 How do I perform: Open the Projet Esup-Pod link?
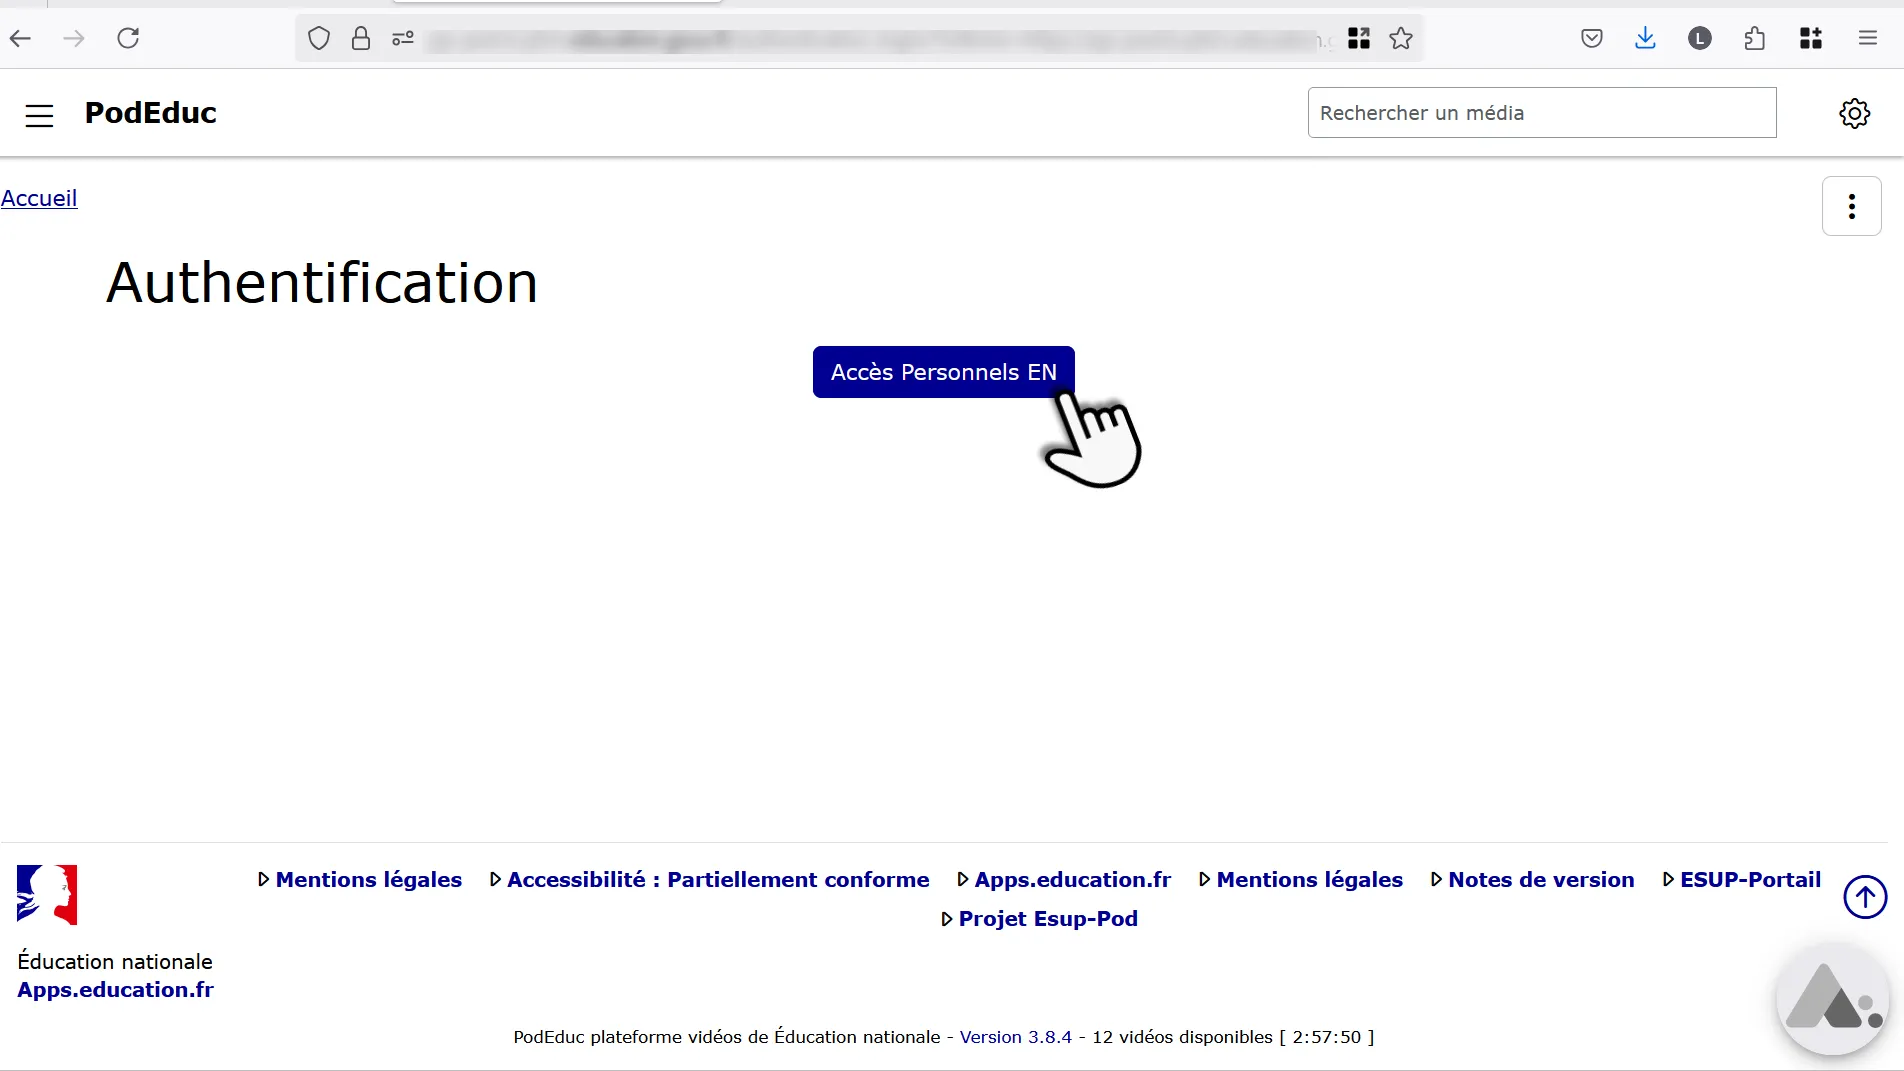point(1048,919)
